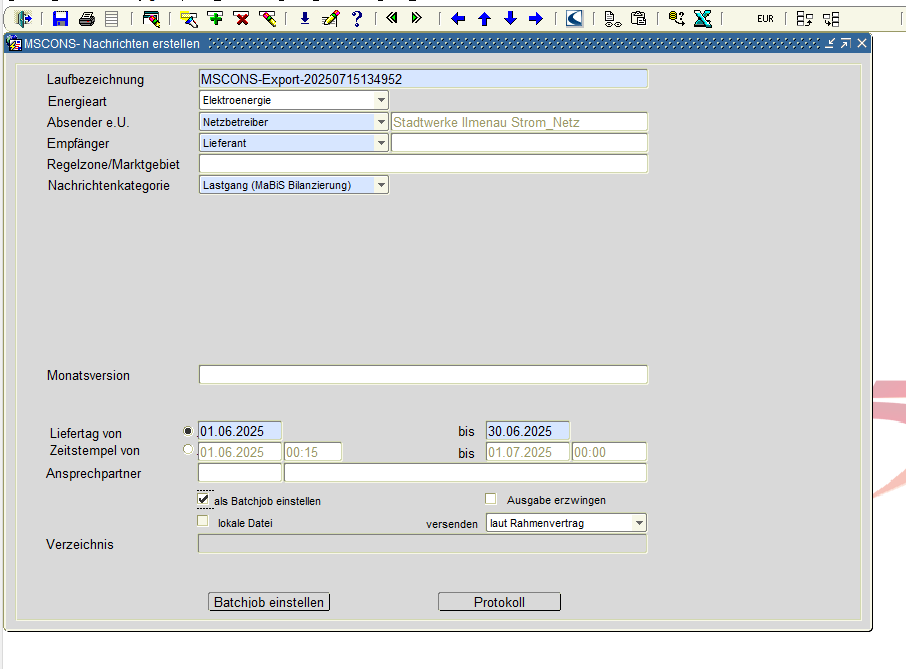Click the Protokoll button
This screenshot has height=669, width=906.
point(499,602)
